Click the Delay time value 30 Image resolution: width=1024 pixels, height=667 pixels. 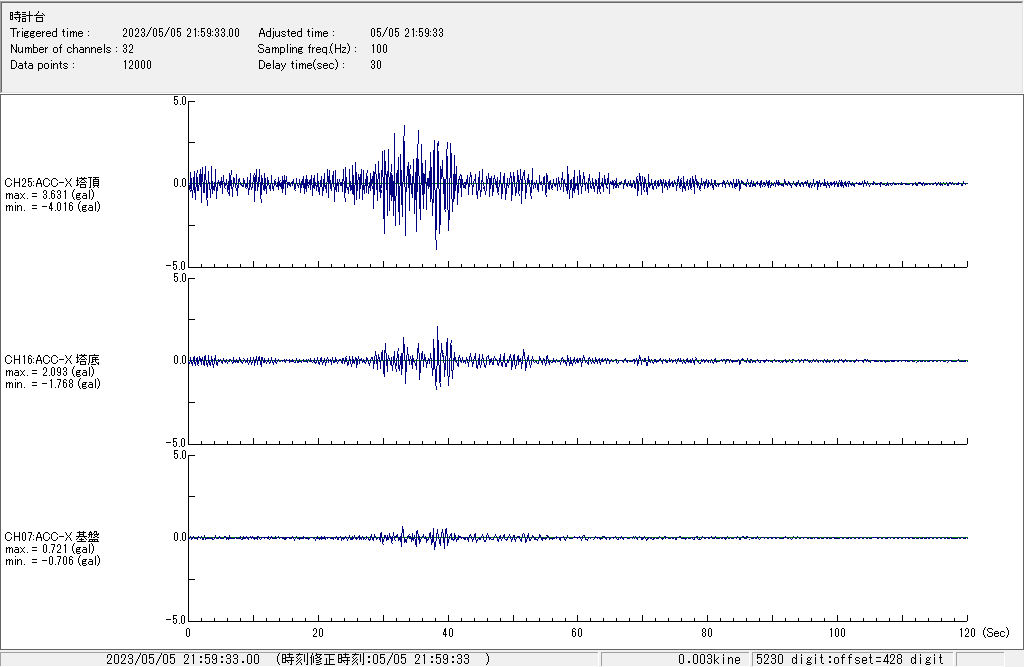tap(376, 65)
